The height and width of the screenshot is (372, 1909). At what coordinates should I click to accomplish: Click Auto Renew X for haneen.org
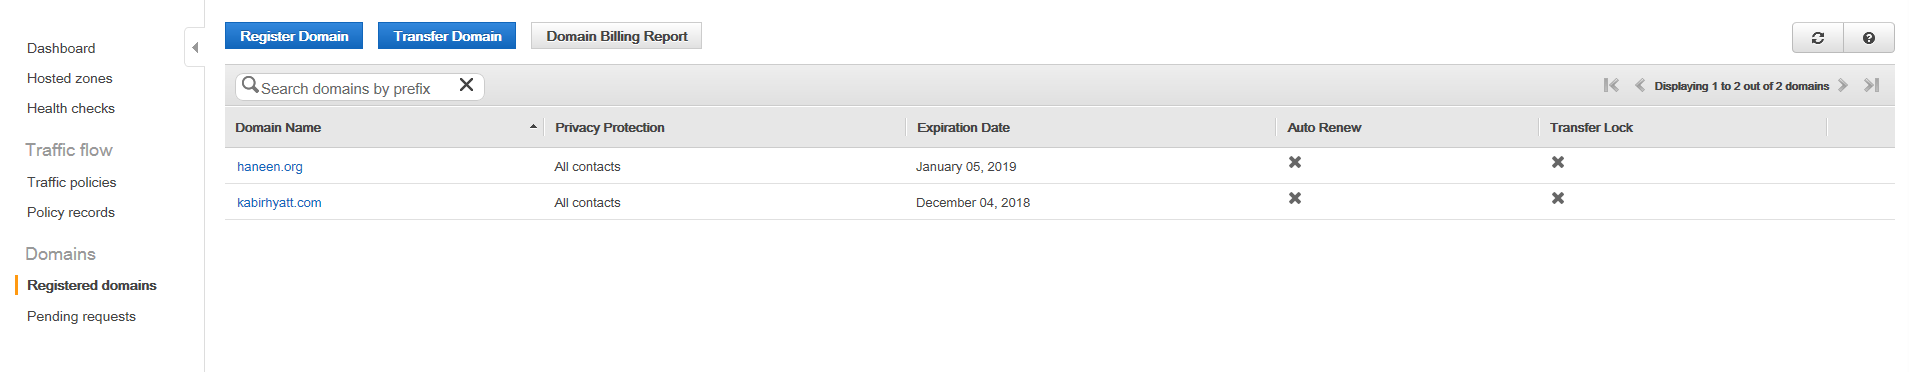1295,162
